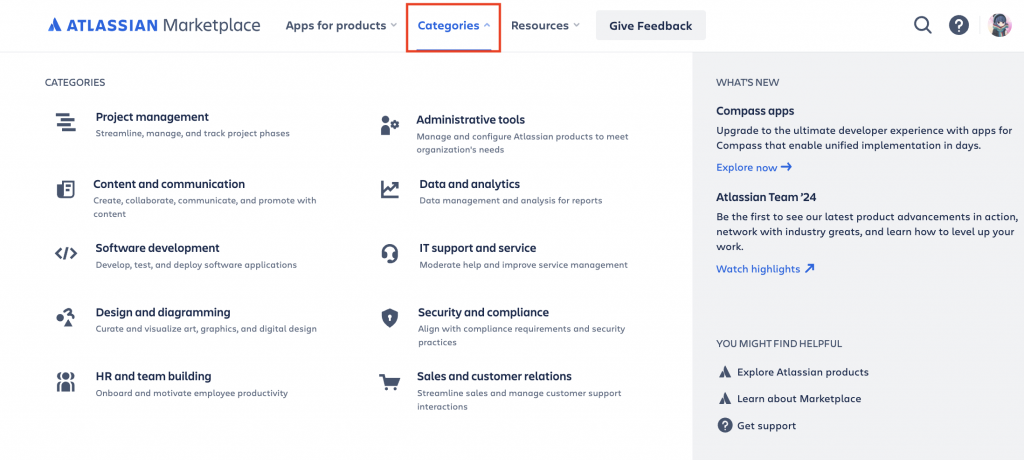Click the Give Feedback button
The width and height of the screenshot is (1024, 460).
point(650,26)
